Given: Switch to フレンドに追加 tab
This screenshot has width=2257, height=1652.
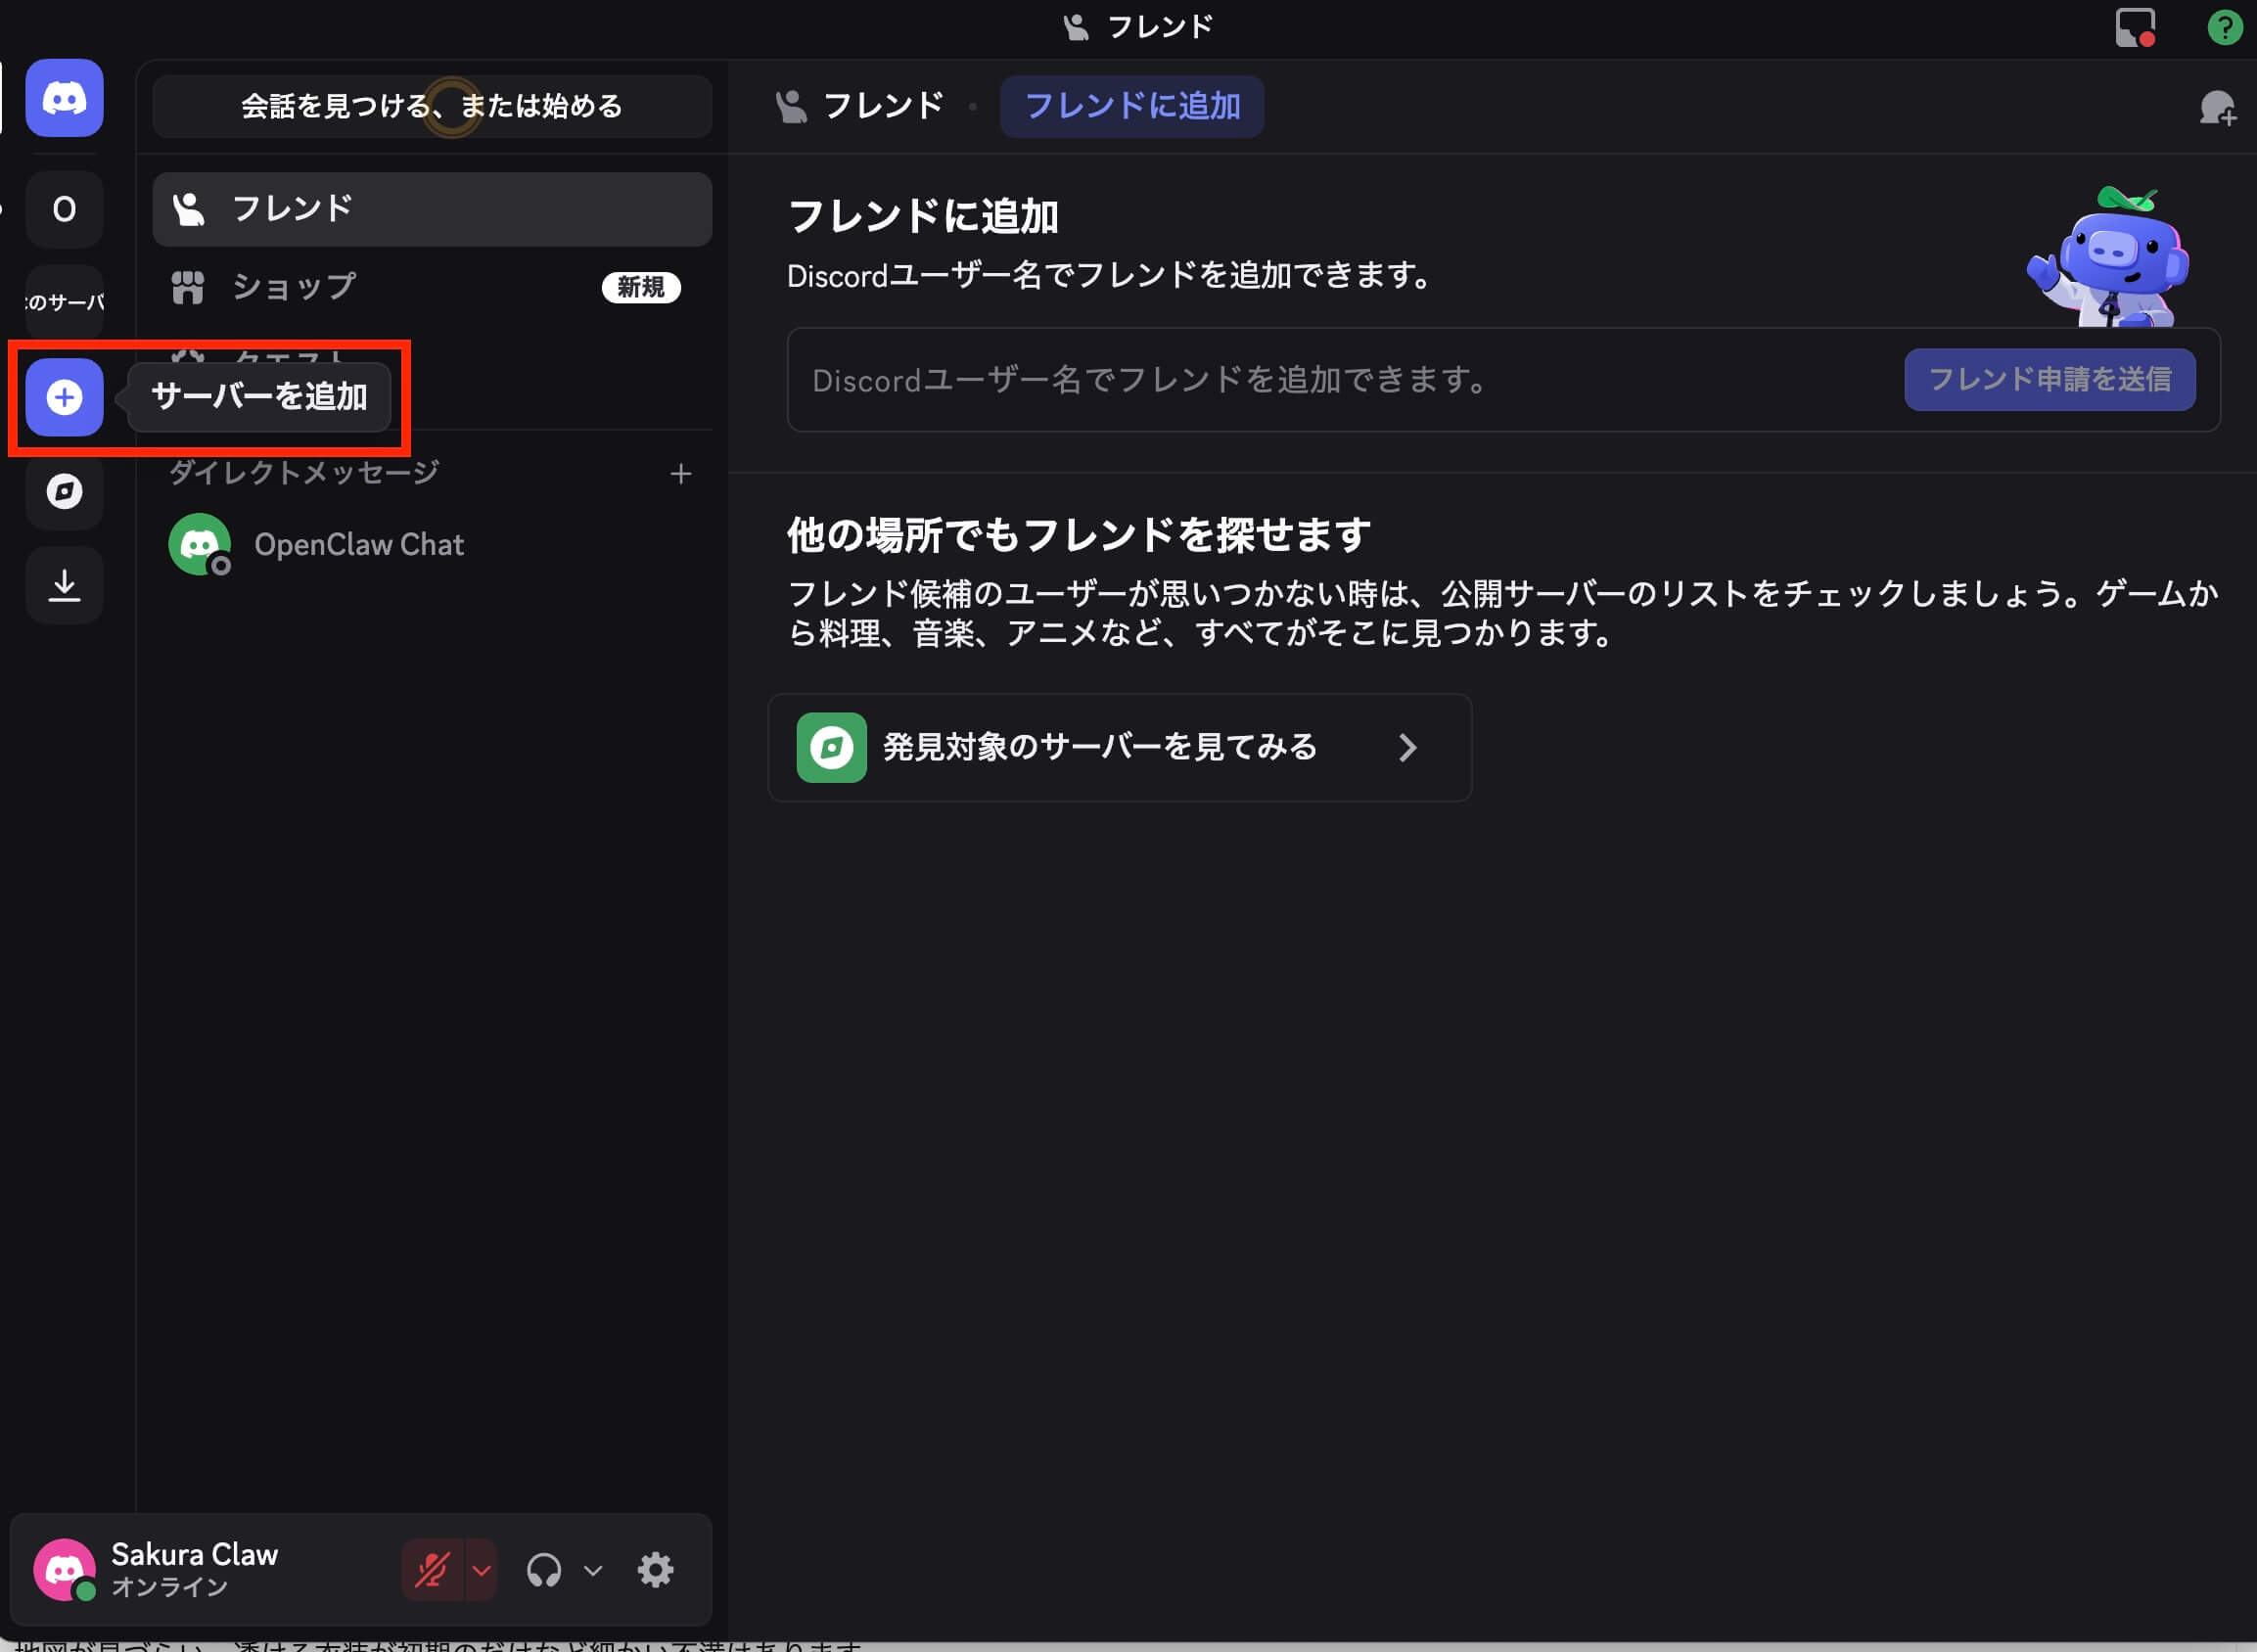Looking at the screenshot, I should point(1131,106).
